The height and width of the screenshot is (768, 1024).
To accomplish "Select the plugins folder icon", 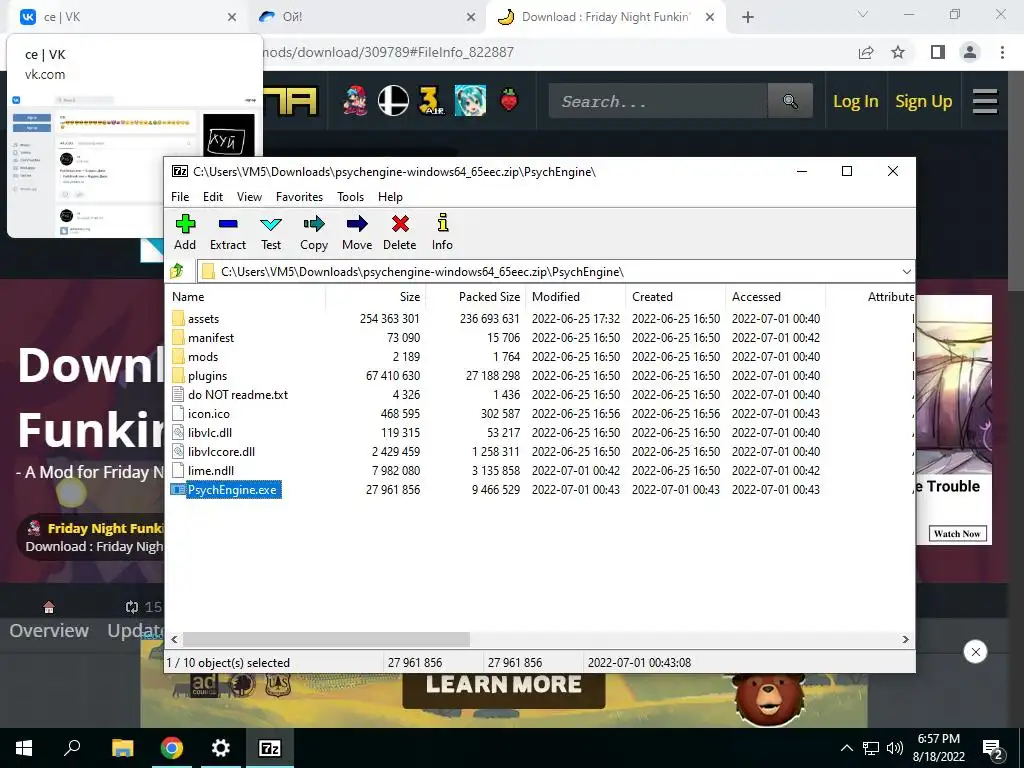I will [x=178, y=376].
